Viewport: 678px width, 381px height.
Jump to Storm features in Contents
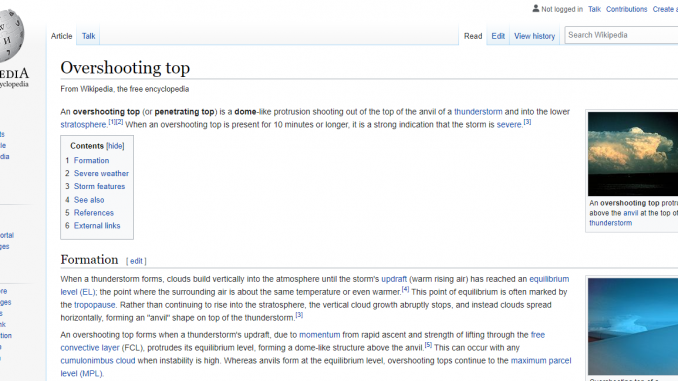point(99,186)
